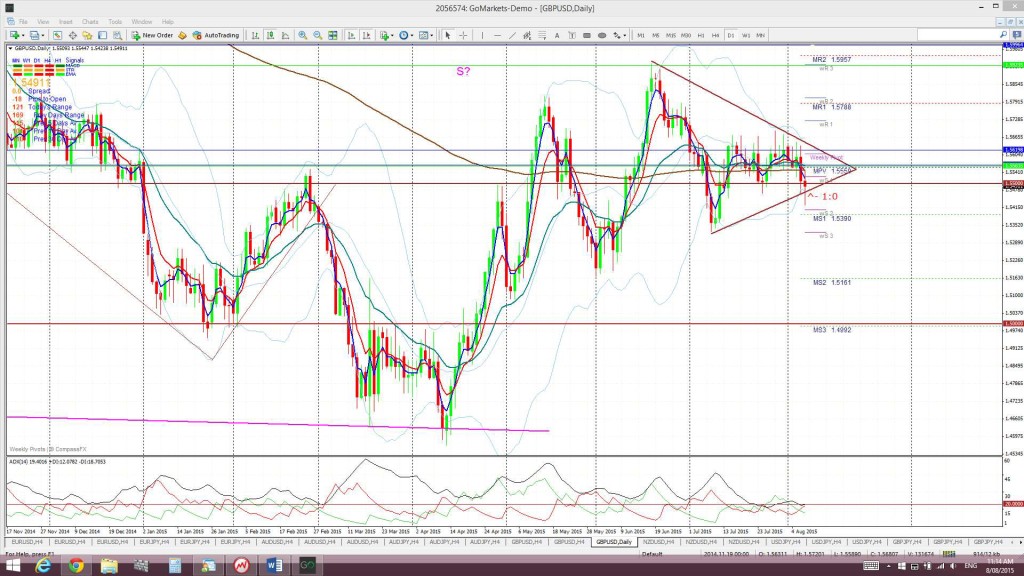1024x576 pixels.
Task: Toggle the Navigator star-folder icon
Action: tap(87, 35)
